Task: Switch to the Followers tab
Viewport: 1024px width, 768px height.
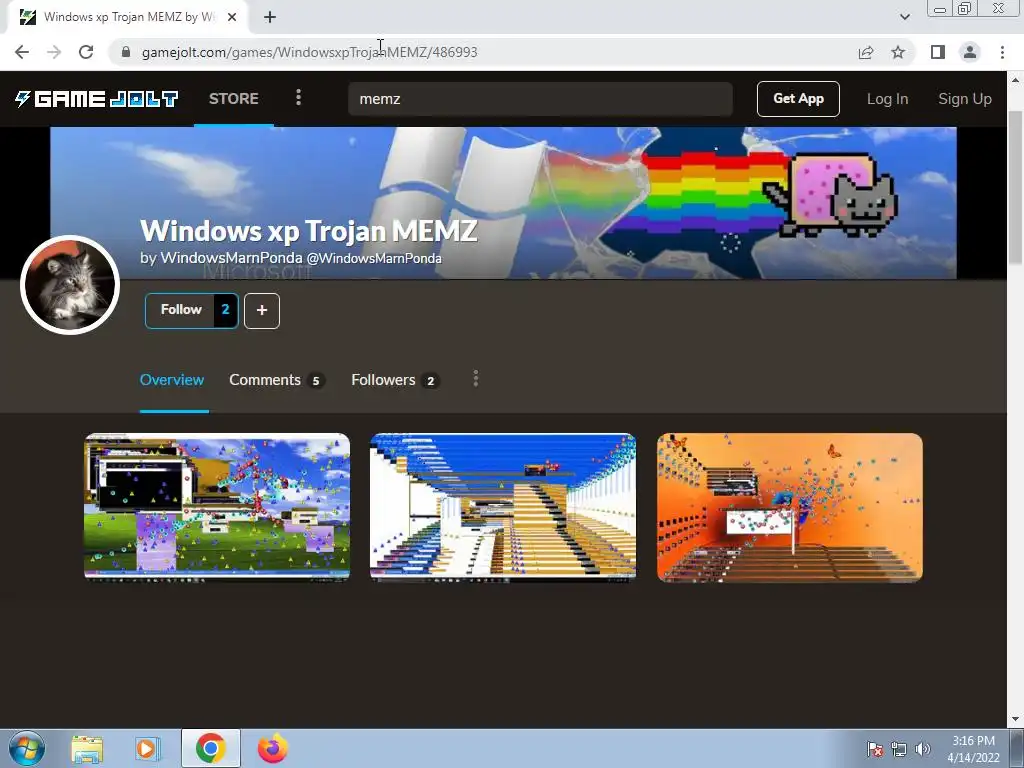Action: (395, 380)
